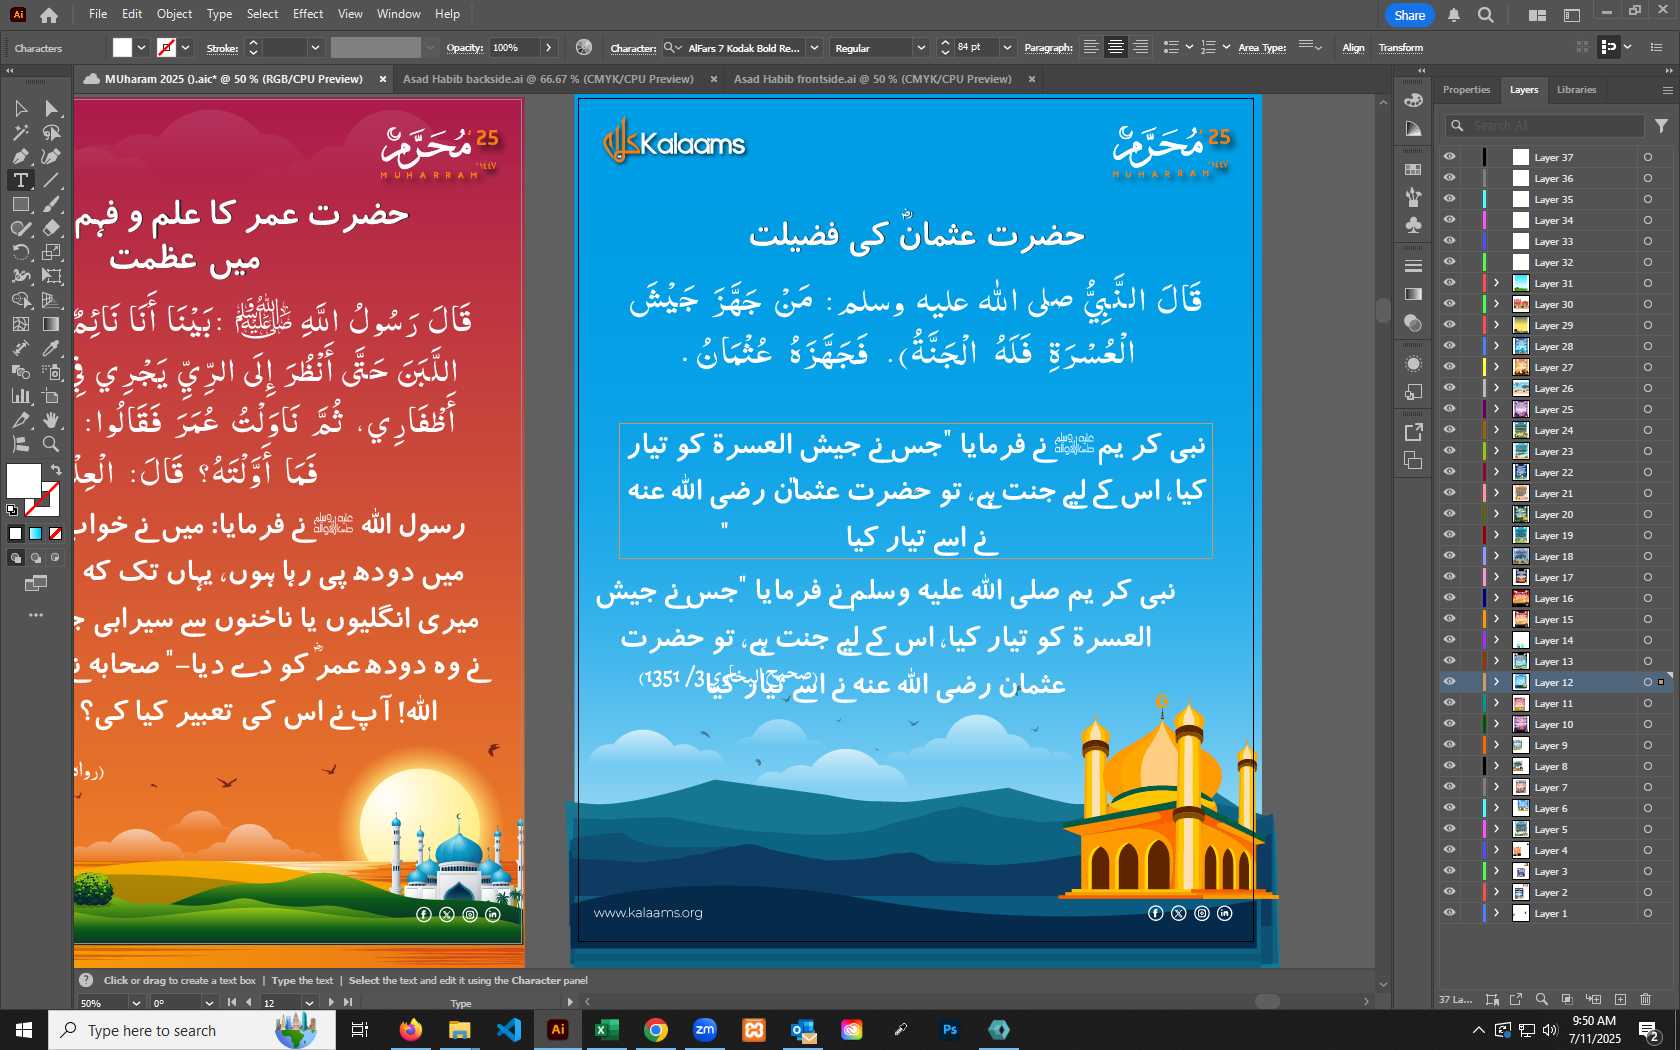This screenshot has height=1050, width=1680.
Task: Open the Symbols panel club icon
Action: (x=1413, y=225)
